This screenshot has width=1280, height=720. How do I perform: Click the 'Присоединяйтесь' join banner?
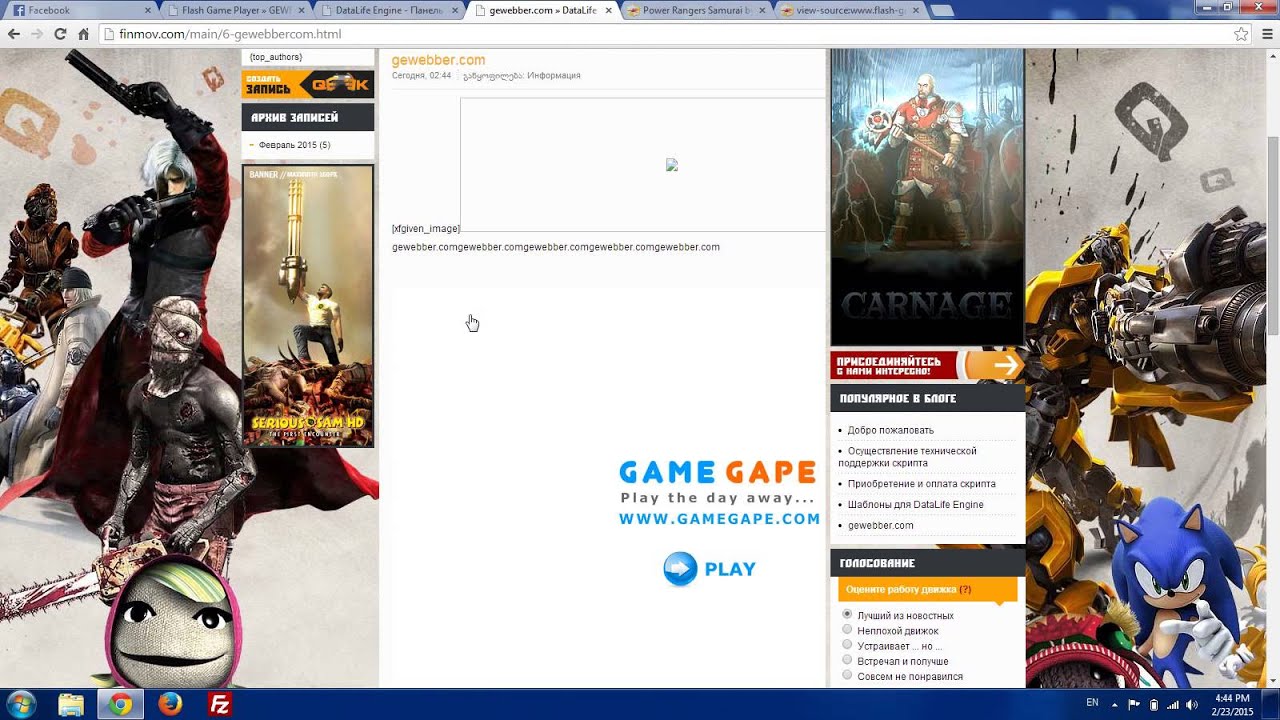click(x=926, y=365)
